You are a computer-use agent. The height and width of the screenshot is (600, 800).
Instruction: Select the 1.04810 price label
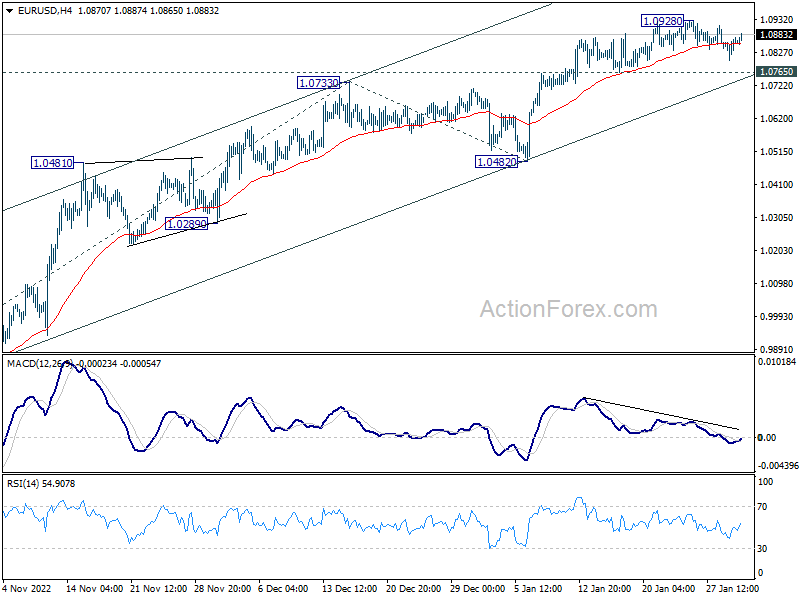point(53,163)
